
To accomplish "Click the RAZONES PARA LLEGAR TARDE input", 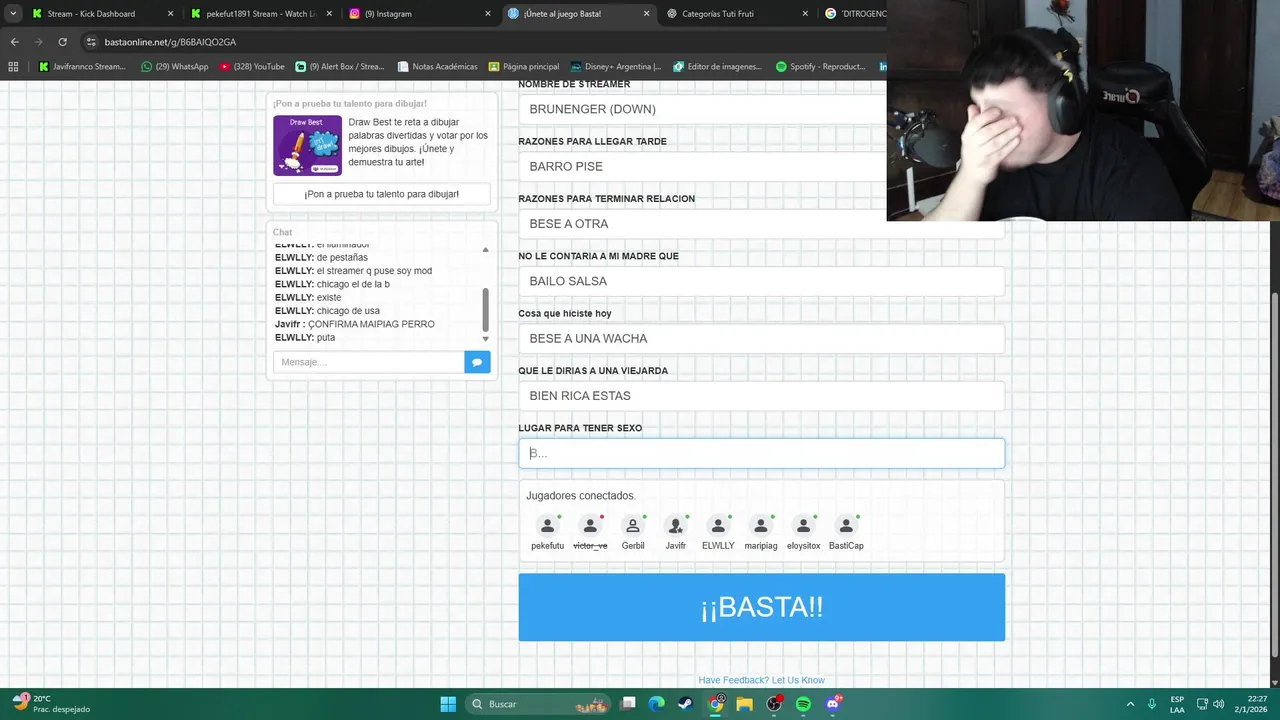I will click(702, 166).
